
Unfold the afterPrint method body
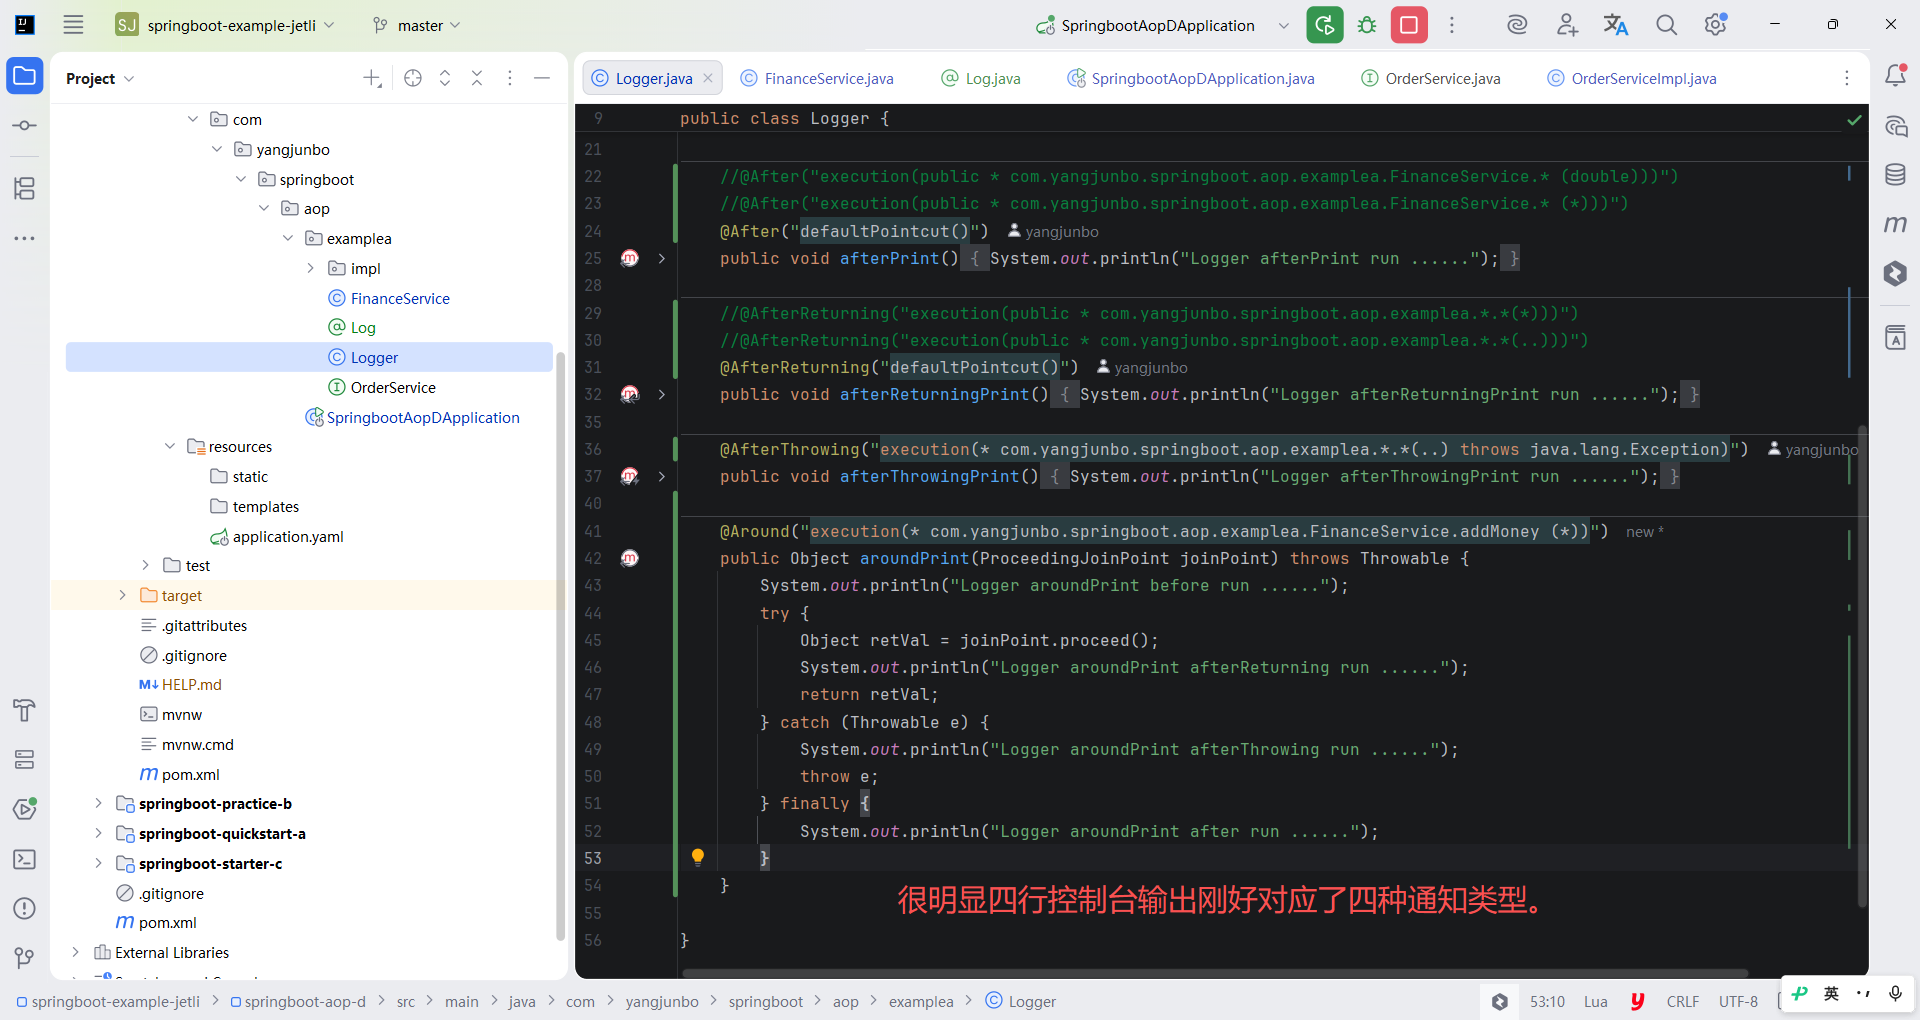pyautogui.click(x=662, y=258)
